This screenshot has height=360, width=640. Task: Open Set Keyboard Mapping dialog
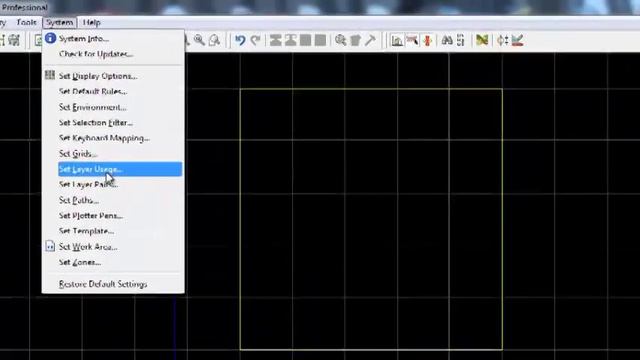click(113, 138)
